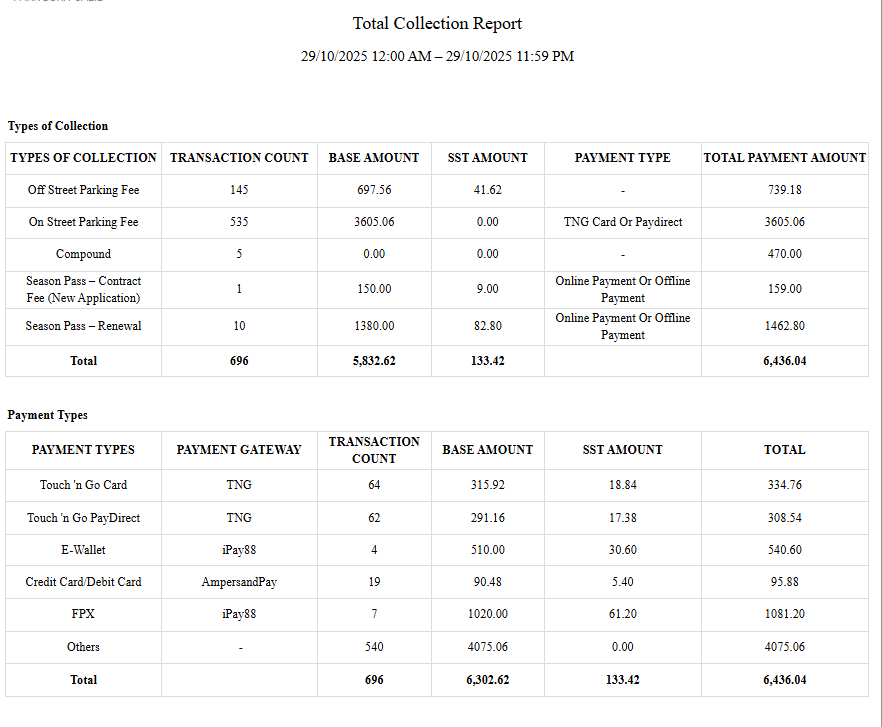The width and height of the screenshot is (882, 727).
Task: Select the TOTAL PAYMENT AMOUNT column header
Action: 784,158
